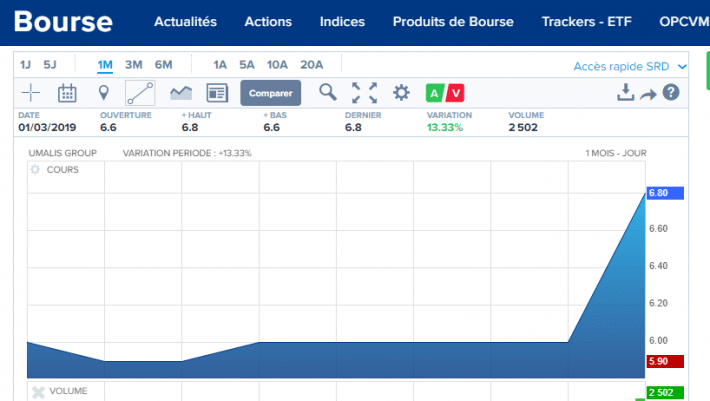Open the calendar date picker
710x401 pixels.
click(67, 93)
